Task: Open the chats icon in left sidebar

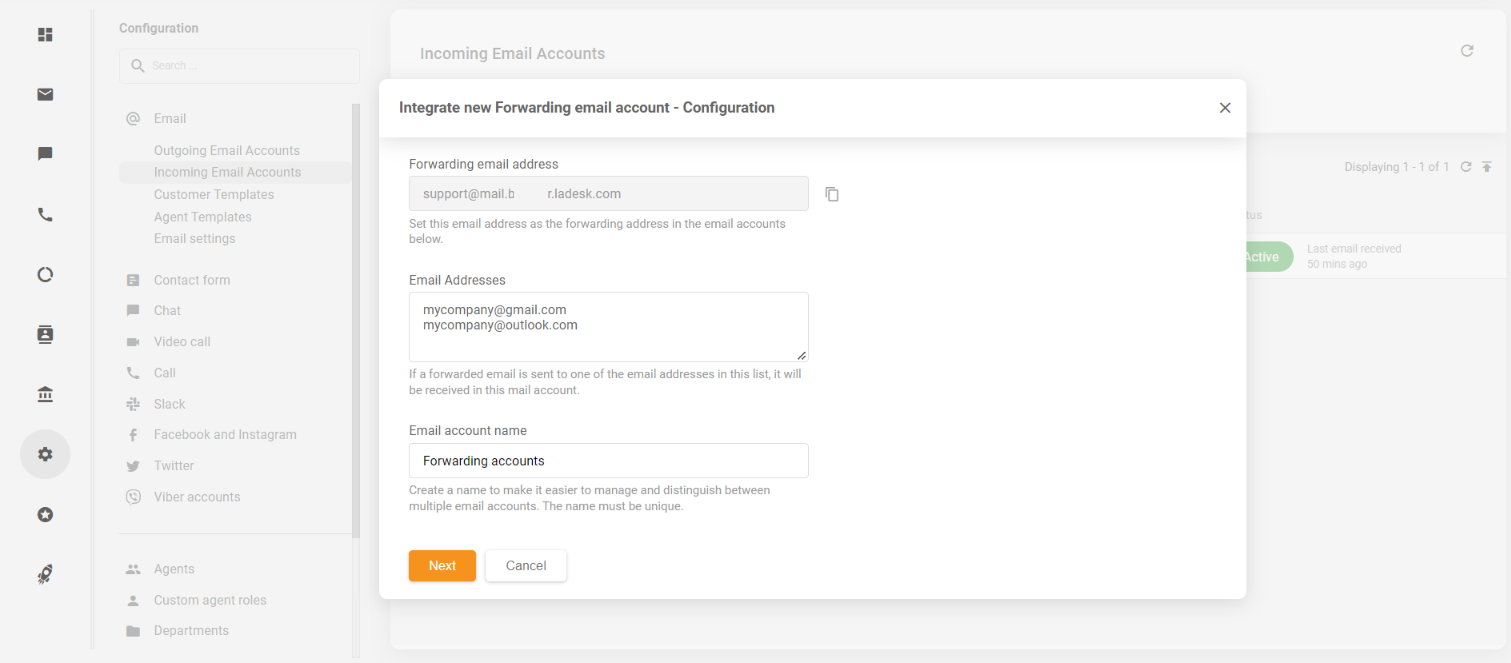Action: 45,154
